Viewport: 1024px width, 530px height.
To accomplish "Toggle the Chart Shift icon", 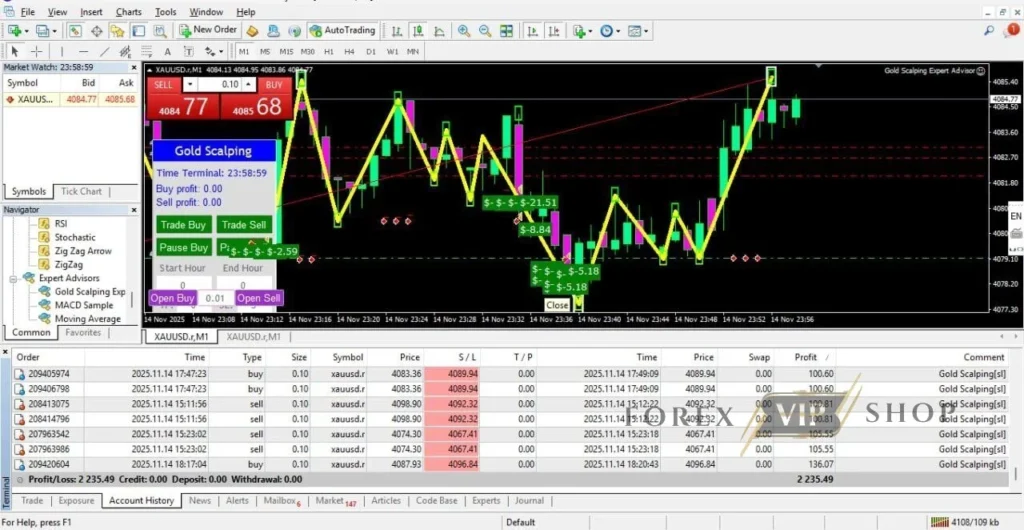I will point(554,31).
